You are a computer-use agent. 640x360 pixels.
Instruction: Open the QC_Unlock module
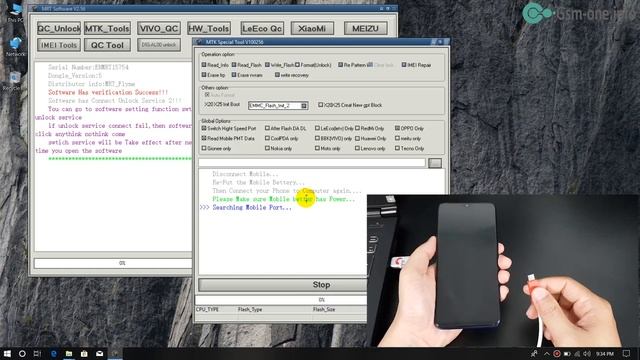point(59,28)
